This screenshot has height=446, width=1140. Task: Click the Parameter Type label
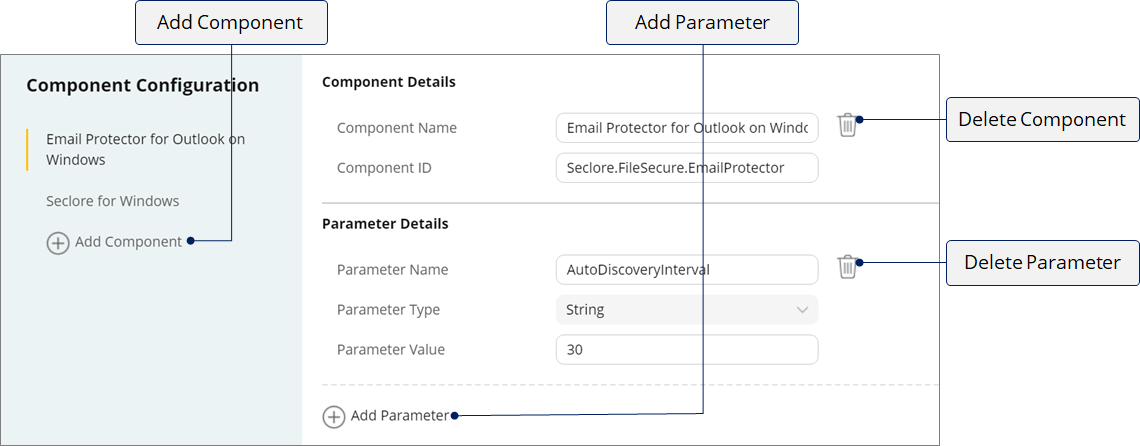[x=388, y=310]
